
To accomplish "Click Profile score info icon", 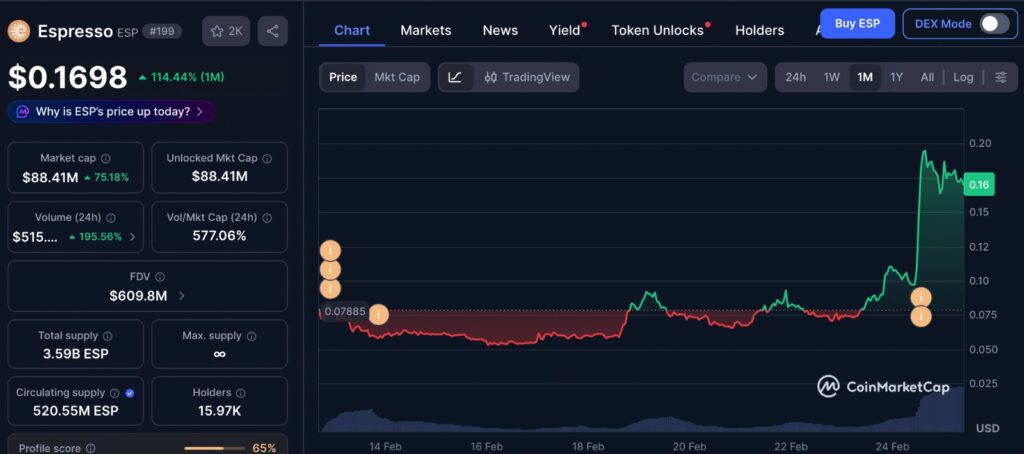I will tap(91, 449).
